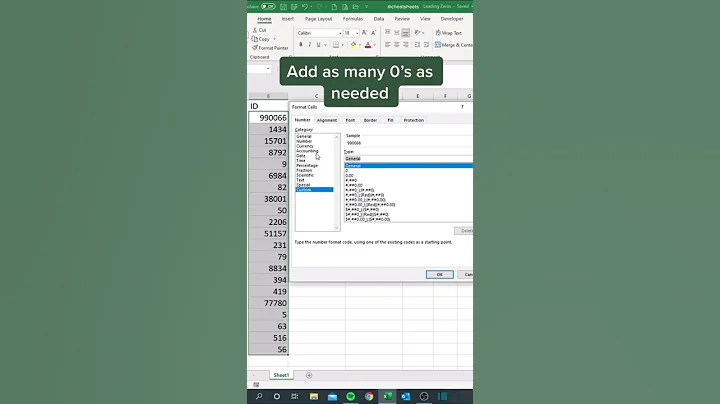Click the Type input field showing General
Viewport: 720px width, 404px height.
408,158
